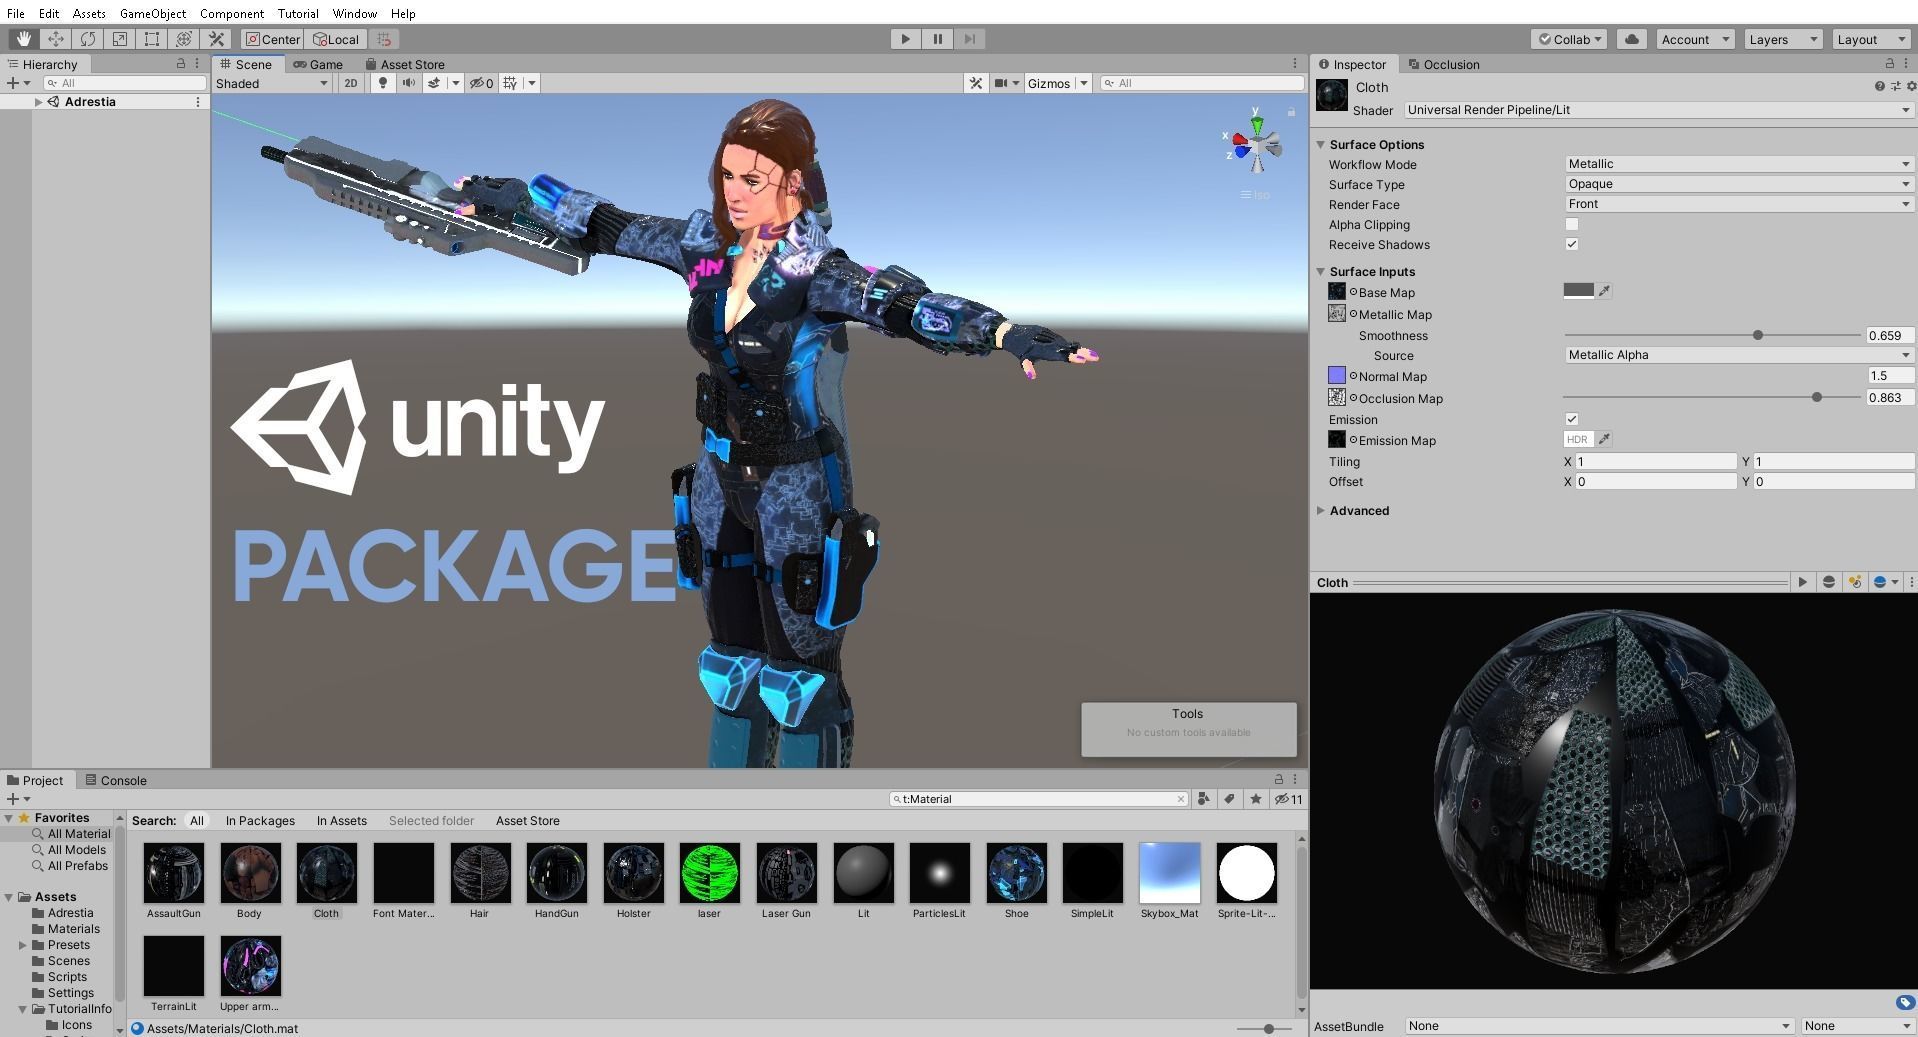Select the laser material thumbnail
Viewport: 1918px width, 1037px height.
709,872
